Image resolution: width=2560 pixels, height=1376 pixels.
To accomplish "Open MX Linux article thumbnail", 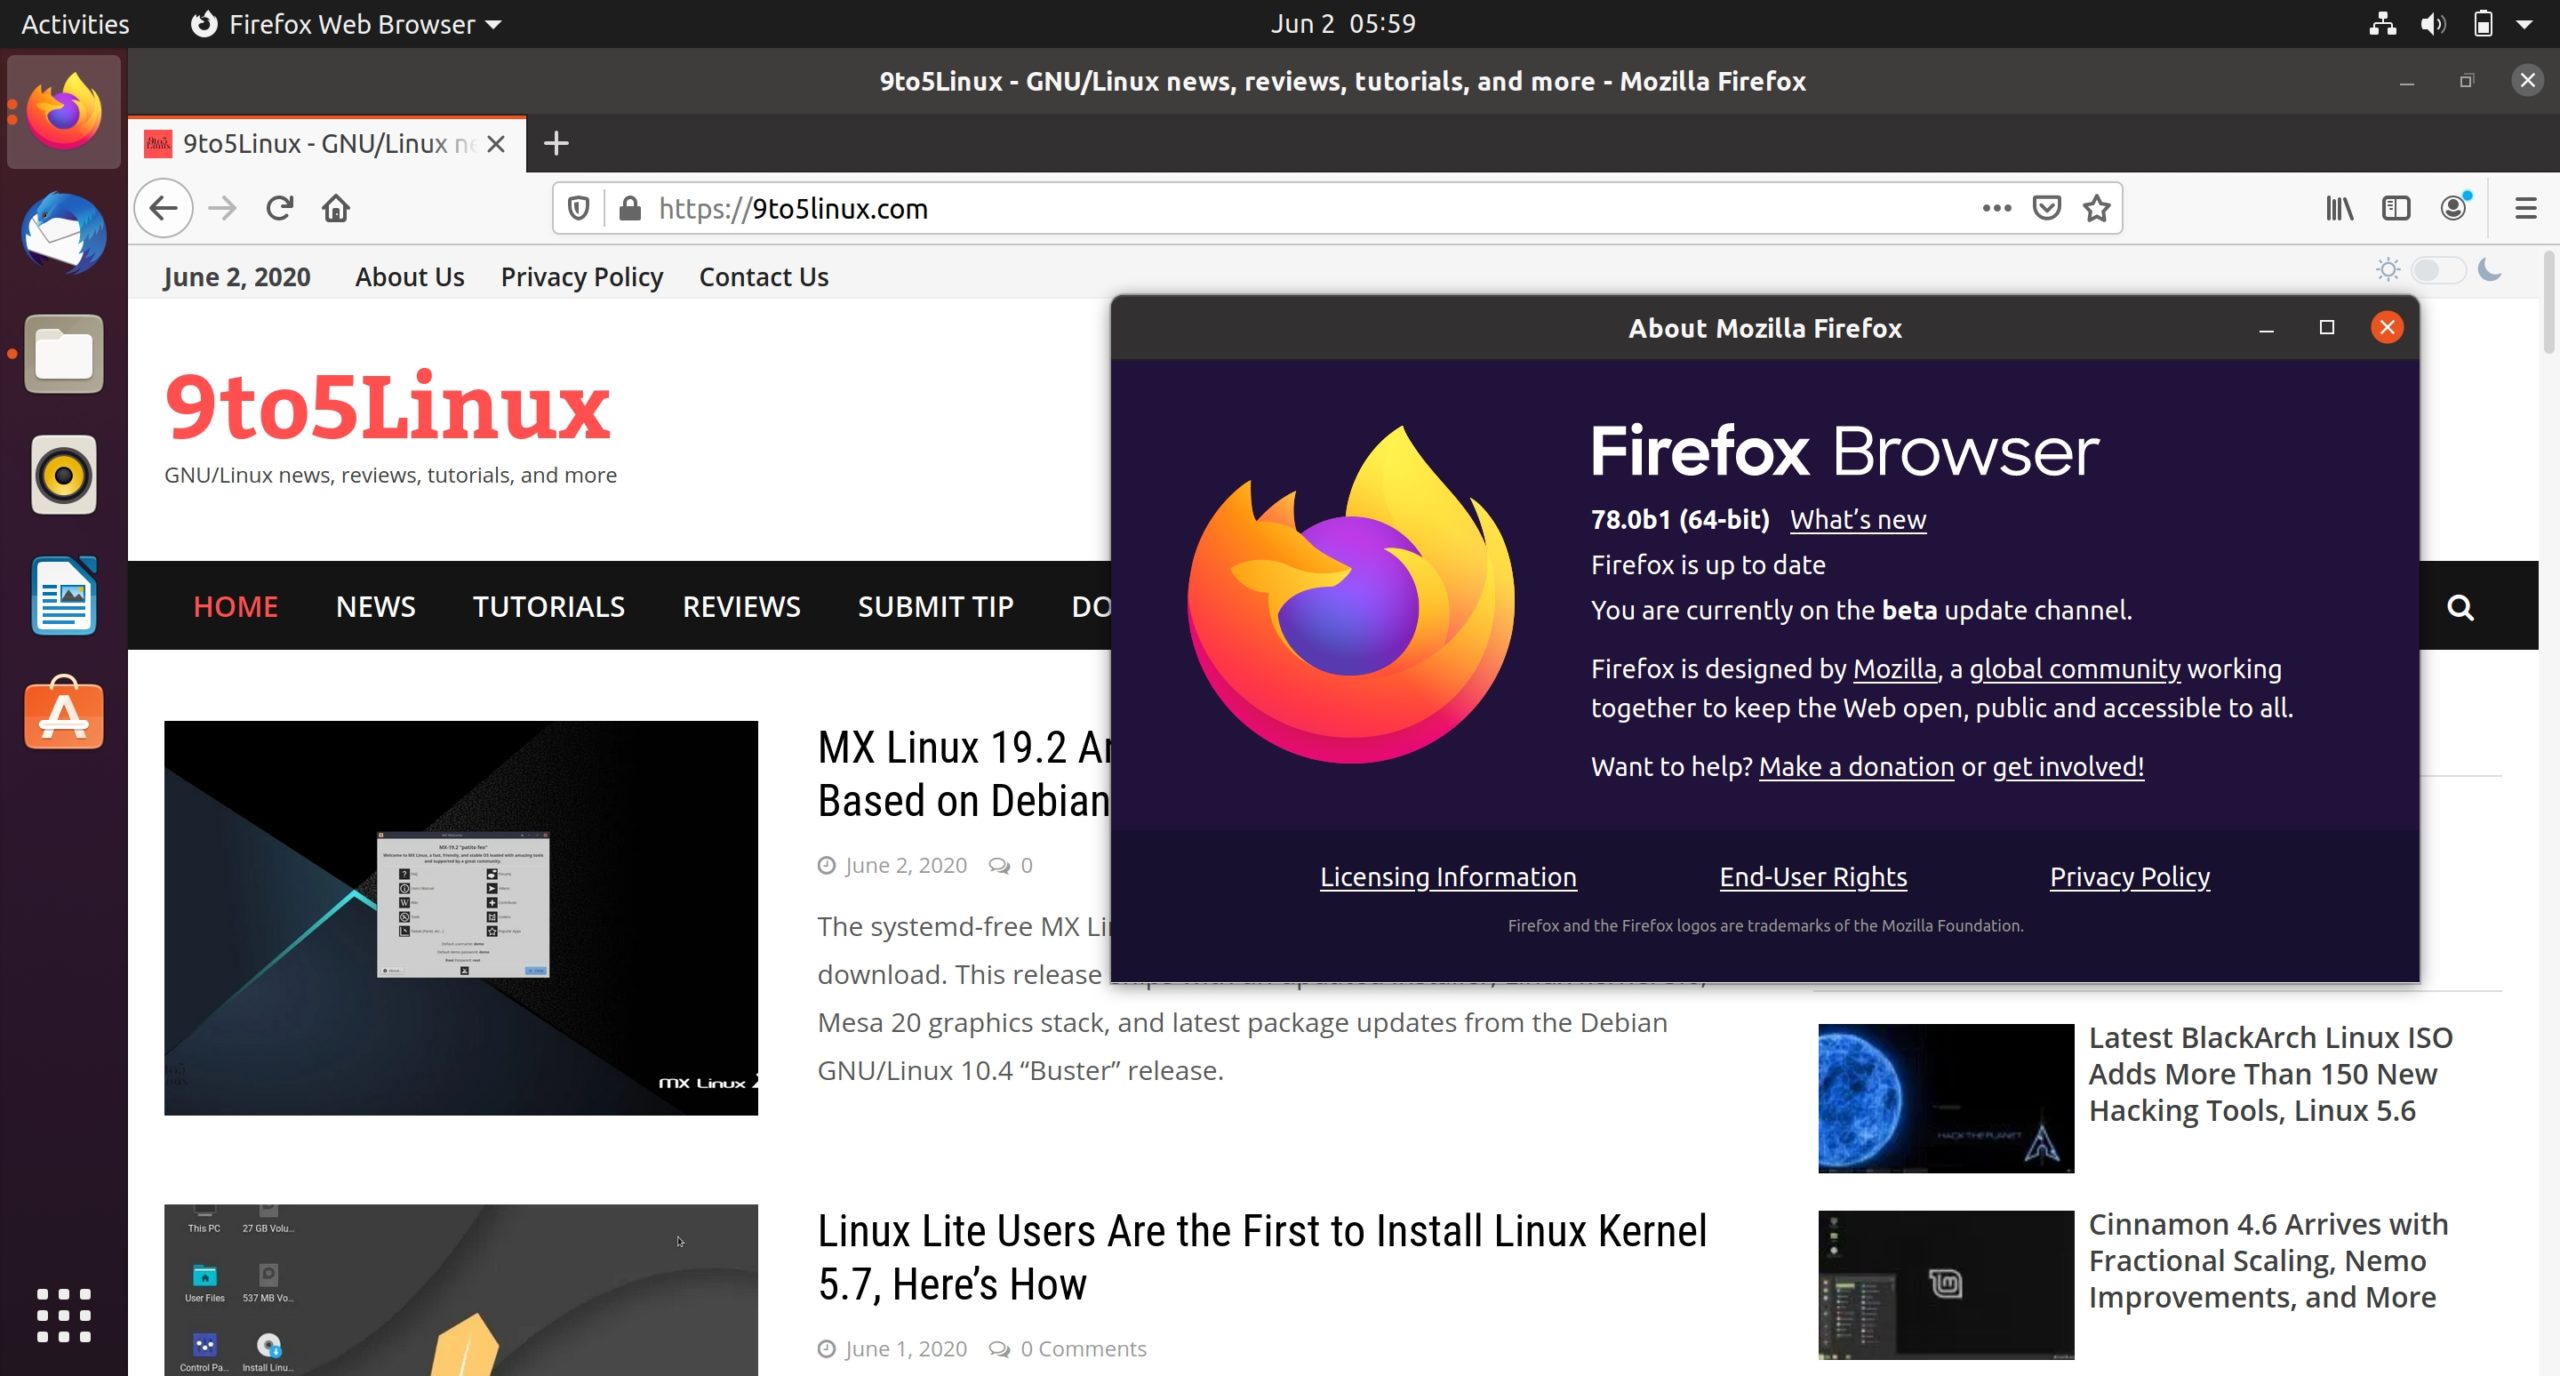I will pyautogui.click(x=461, y=918).
